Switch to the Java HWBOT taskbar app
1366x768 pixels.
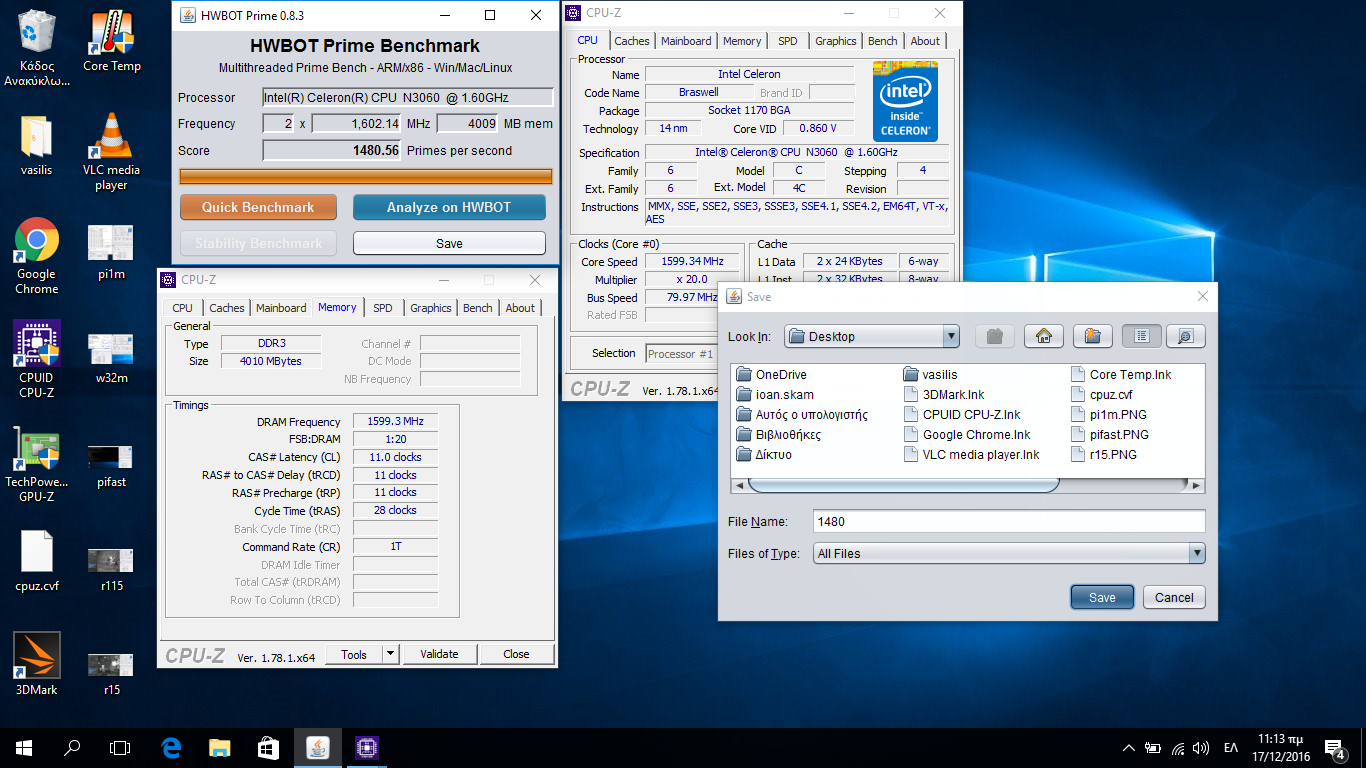pos(317,747)
